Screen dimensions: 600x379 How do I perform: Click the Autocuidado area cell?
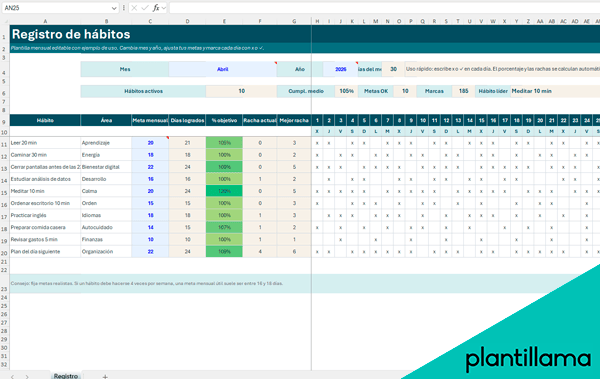point(106,227)
